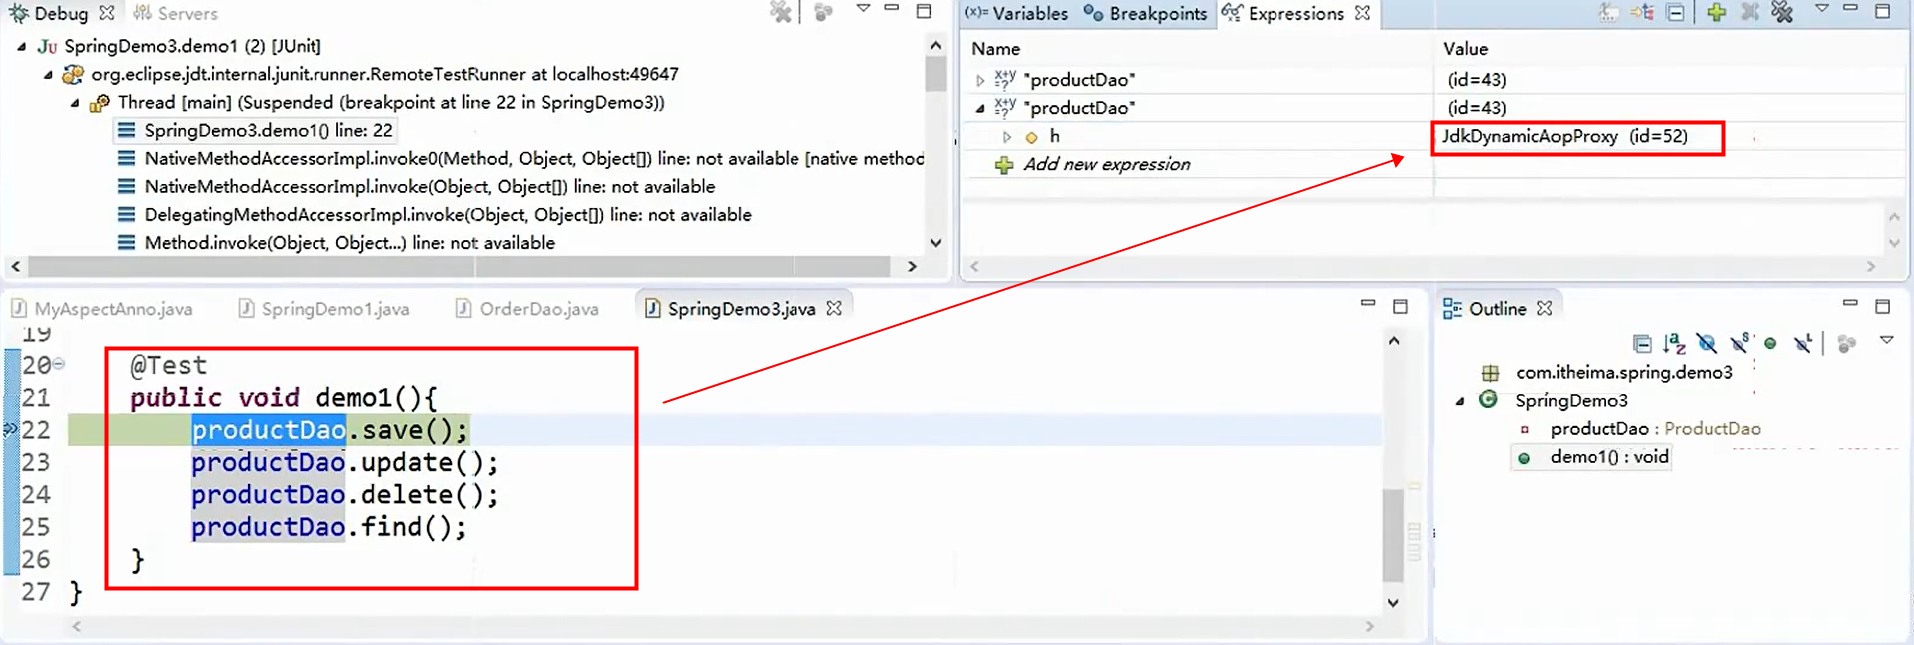Image resolution: width=1914 pixels, height=645 pixels.
Task: Switch to the Servers tab
Action: [x=176, y=13]
